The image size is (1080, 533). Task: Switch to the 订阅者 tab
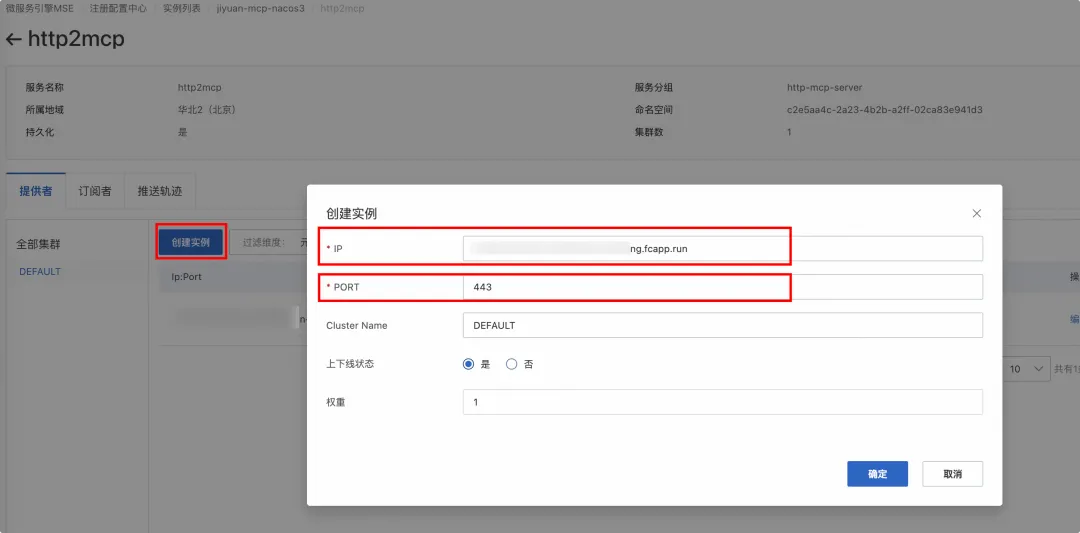(x=95, y=191)
